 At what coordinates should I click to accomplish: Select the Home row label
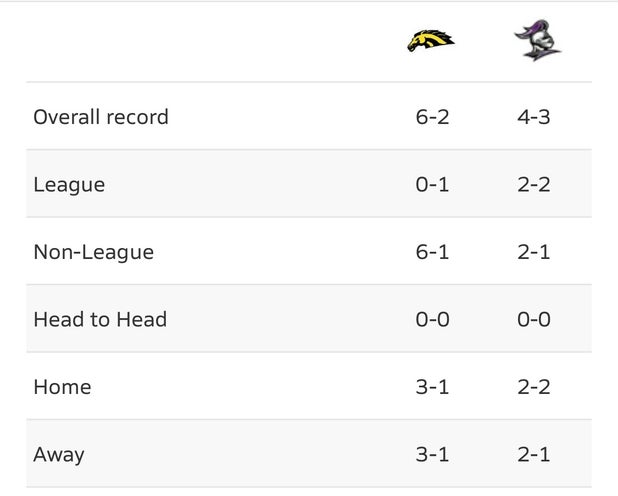[62, 387]
